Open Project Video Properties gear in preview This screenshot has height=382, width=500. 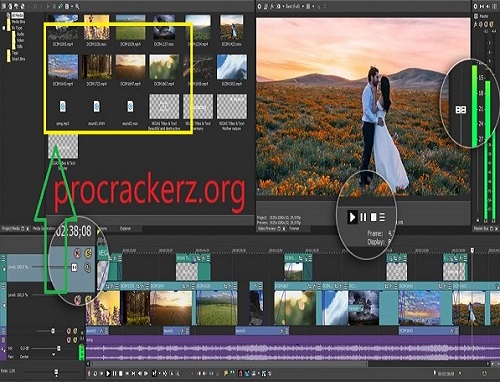[x=260, y=6]
